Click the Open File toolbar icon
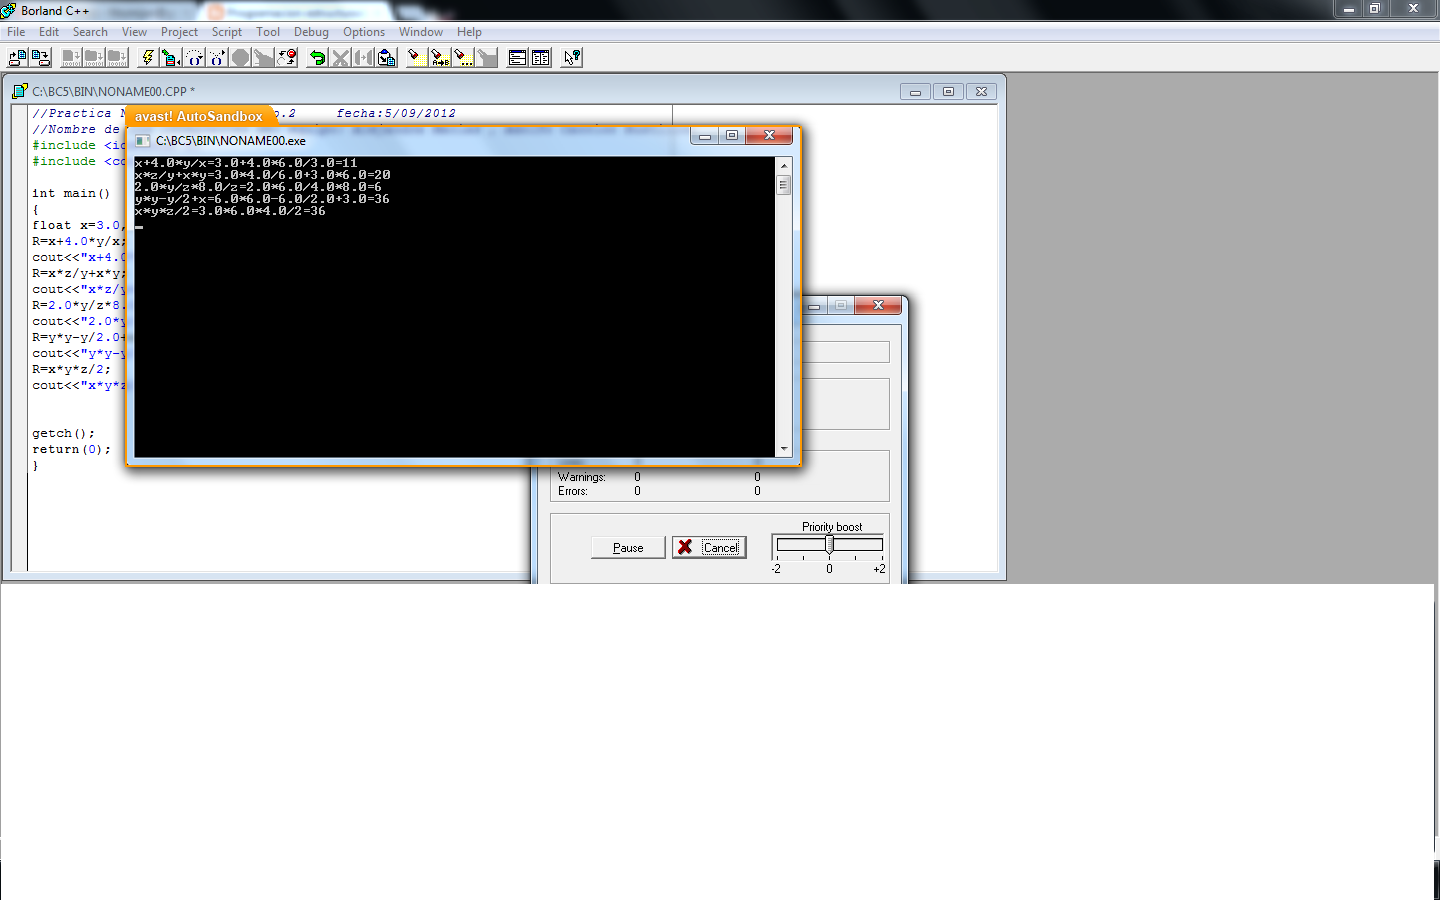 16,57
